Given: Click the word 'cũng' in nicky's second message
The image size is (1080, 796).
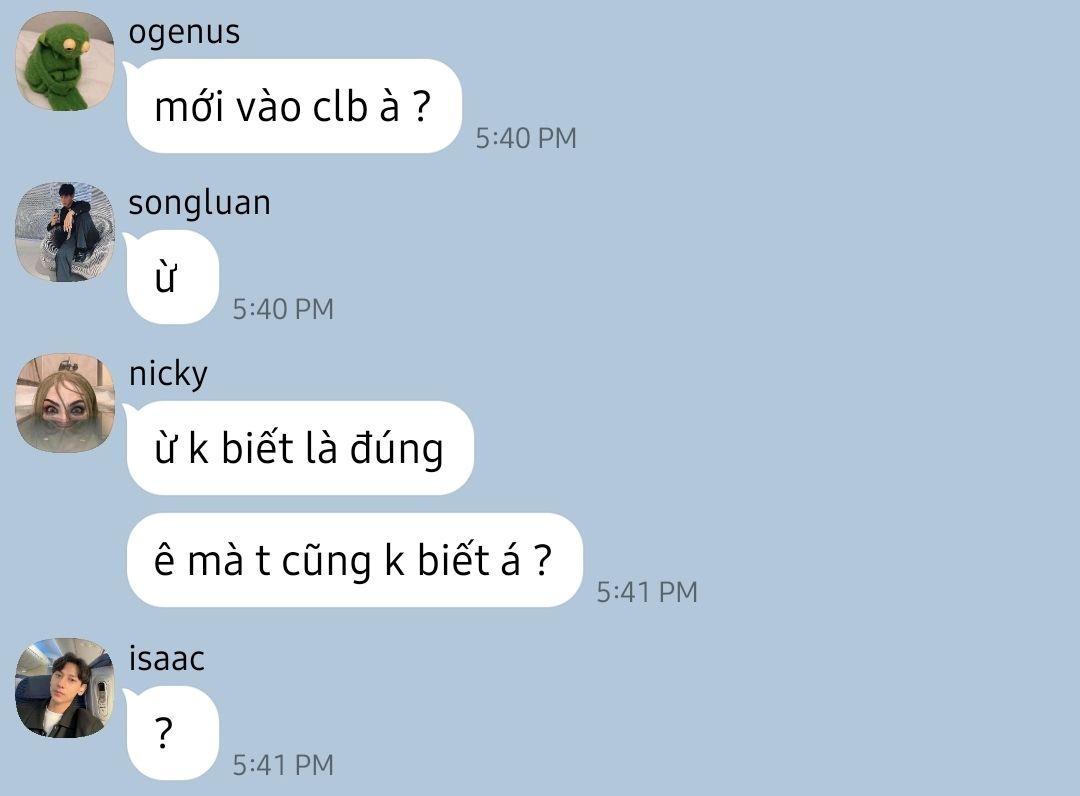Looking at the screenshot, I should [327, 562].
